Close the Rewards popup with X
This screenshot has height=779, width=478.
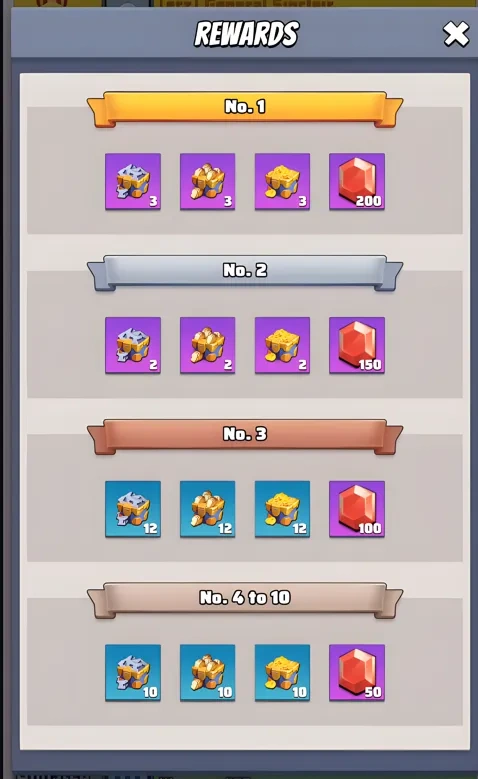[456, 34]
